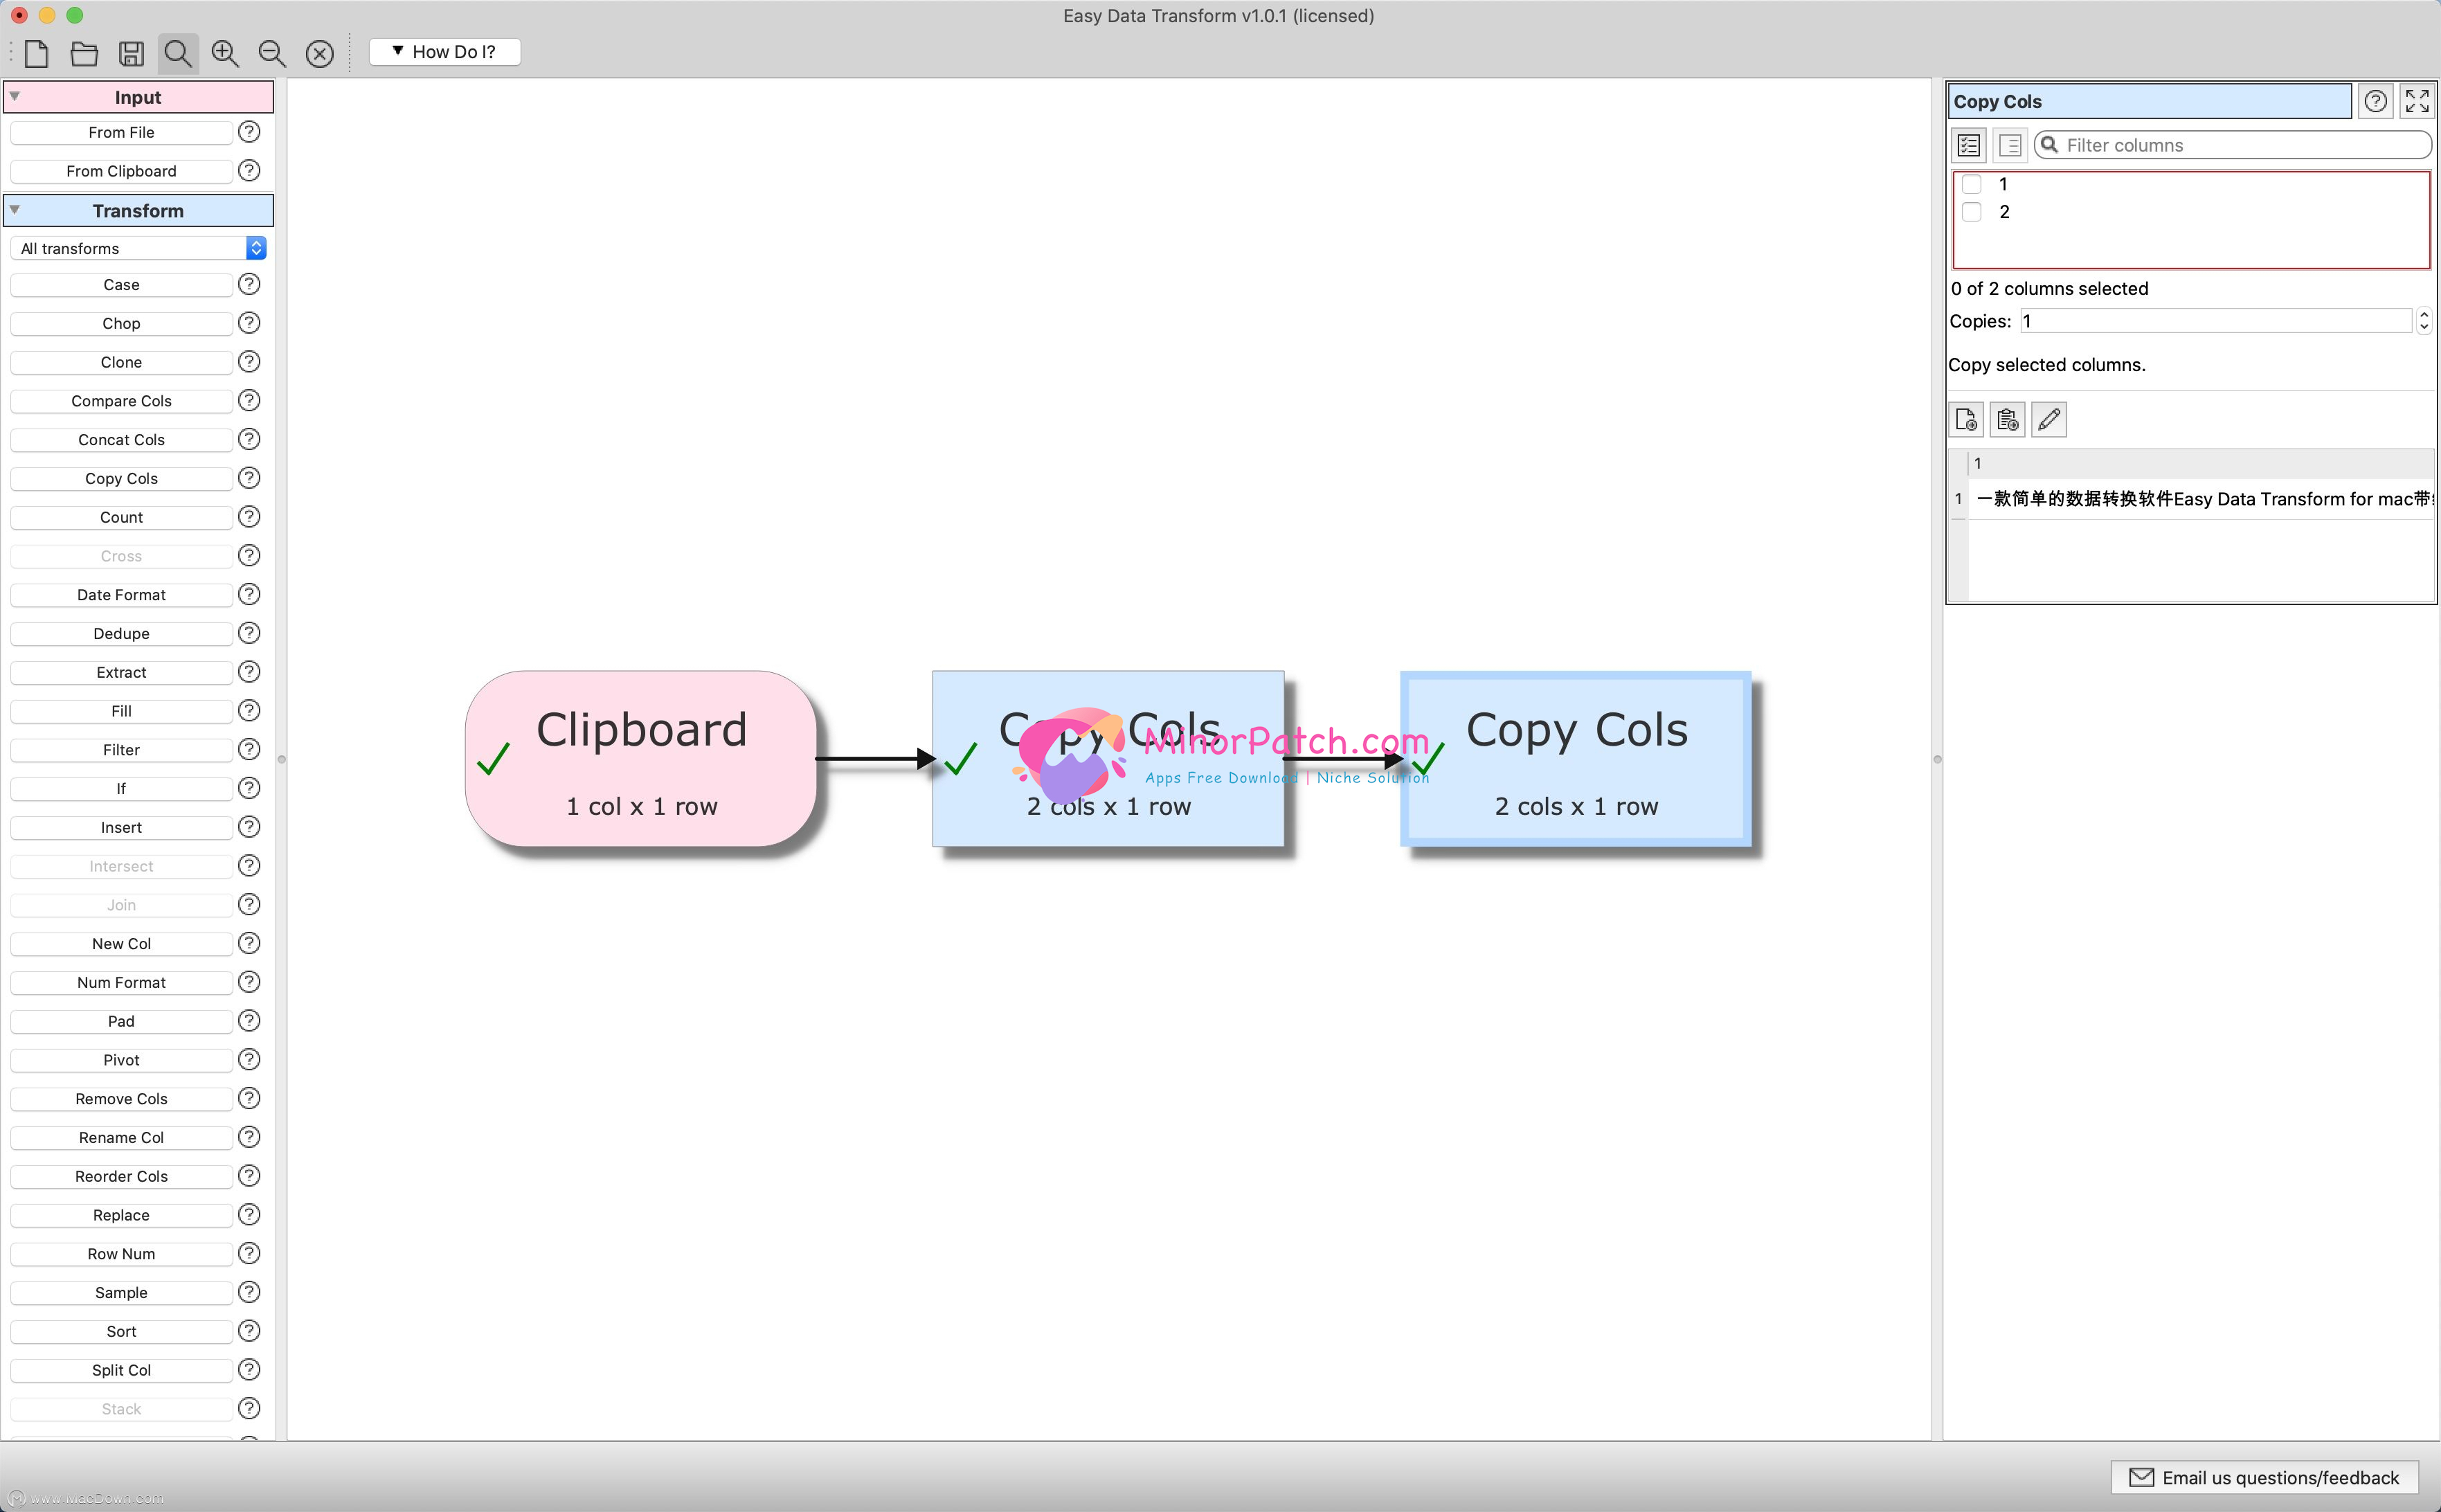
Task: Click the Copies stepper arrows
Action: point(2423,321)
